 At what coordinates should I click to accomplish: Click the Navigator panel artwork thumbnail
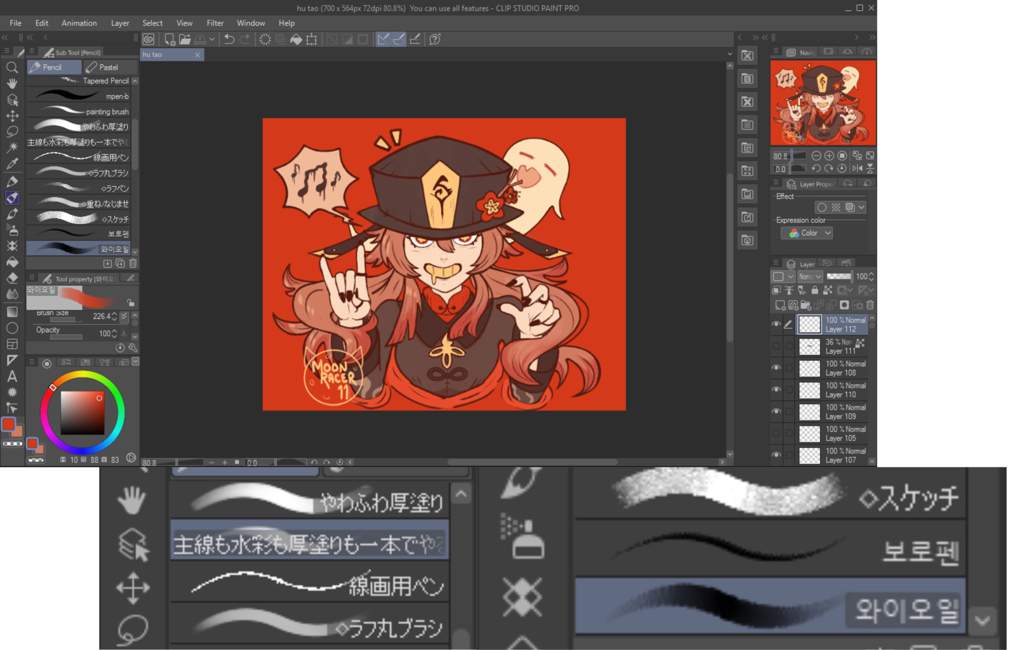point(823,103)
